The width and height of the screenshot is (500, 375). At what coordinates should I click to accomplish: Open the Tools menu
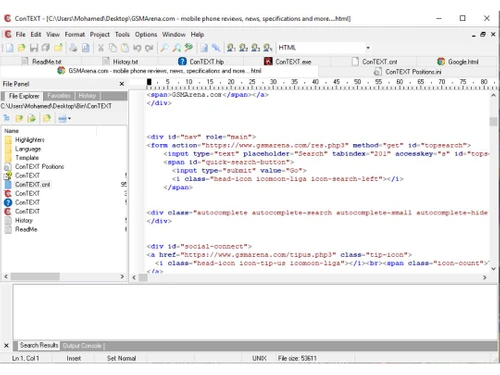[x=122, y=34]
